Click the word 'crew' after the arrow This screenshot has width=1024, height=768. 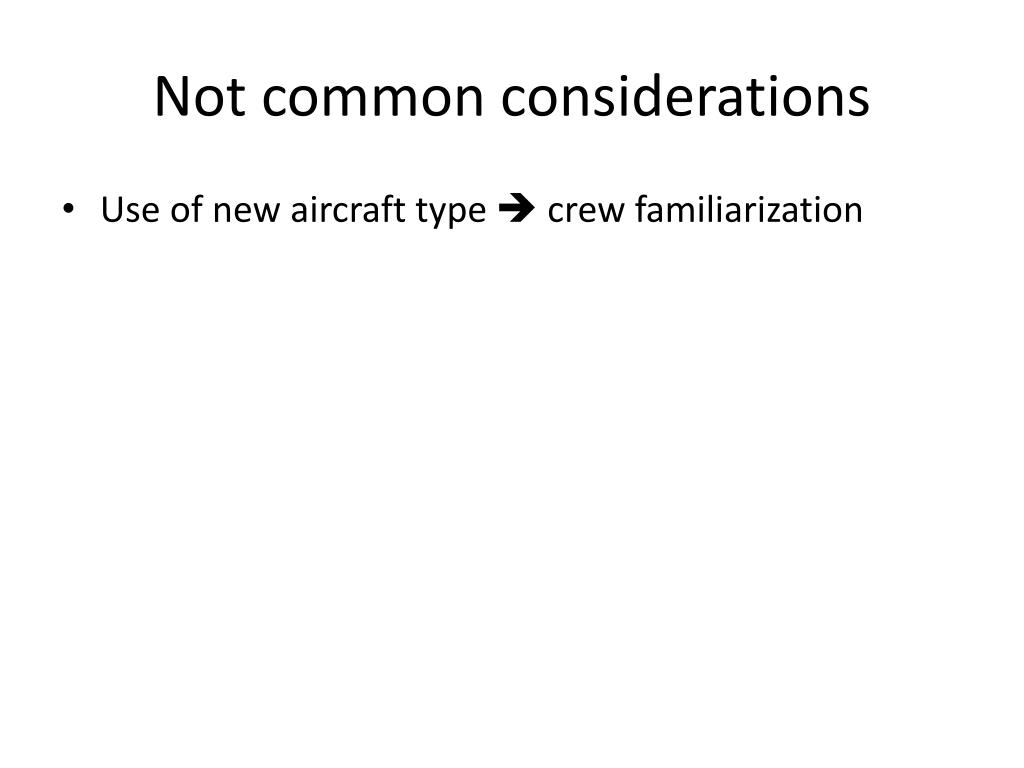[586, 214]
